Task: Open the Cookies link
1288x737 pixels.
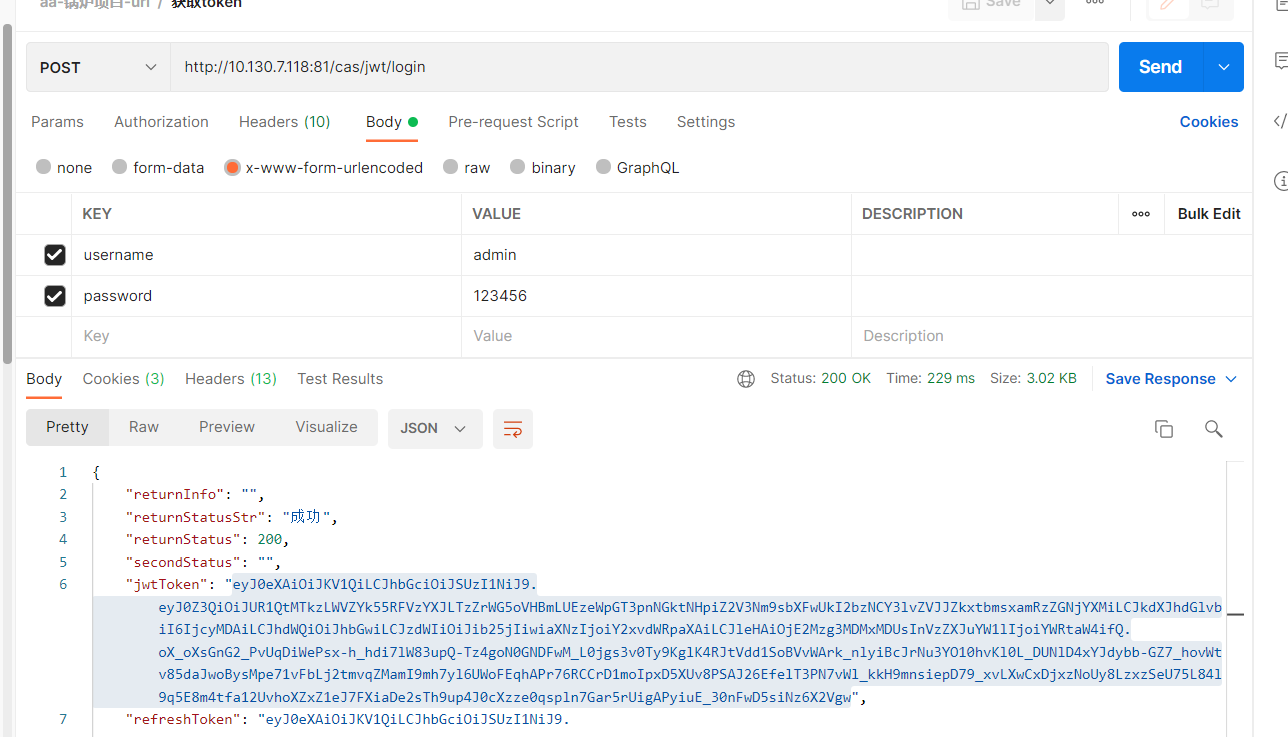Action: click(1208, 121)
